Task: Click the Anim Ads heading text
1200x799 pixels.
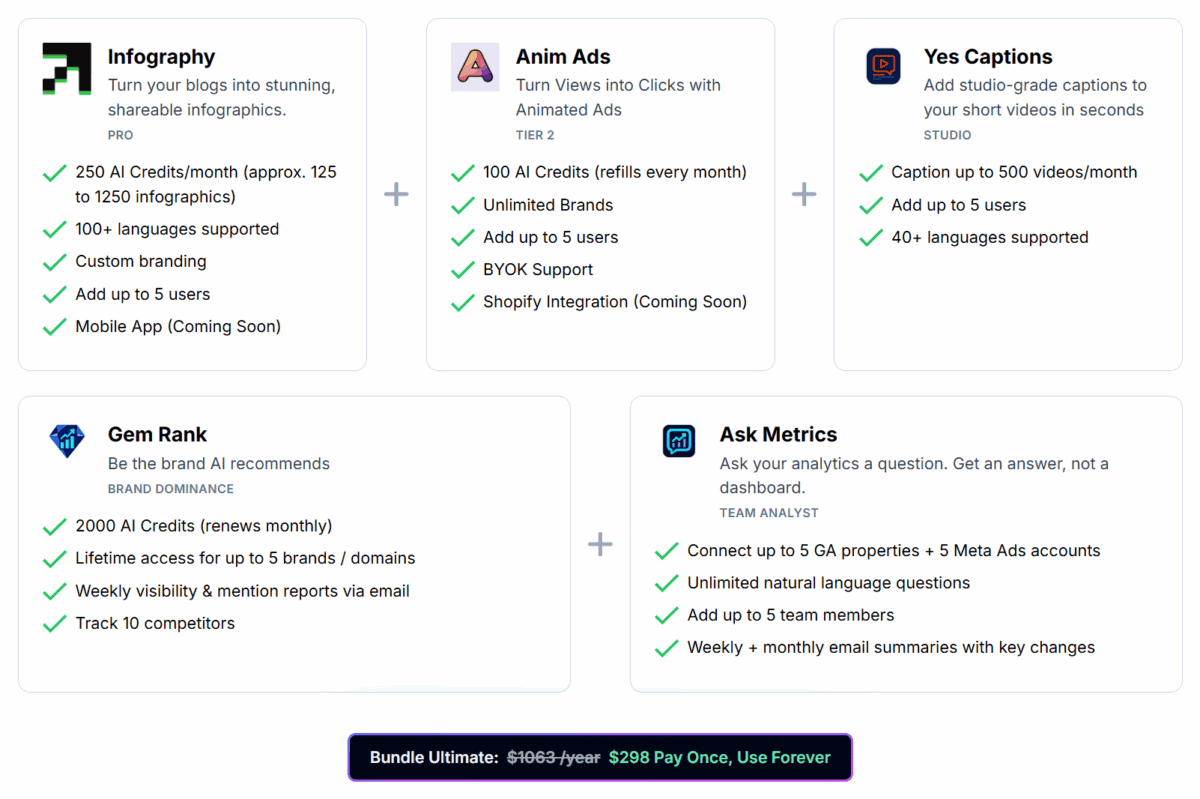Action: (x=563, y=57)
